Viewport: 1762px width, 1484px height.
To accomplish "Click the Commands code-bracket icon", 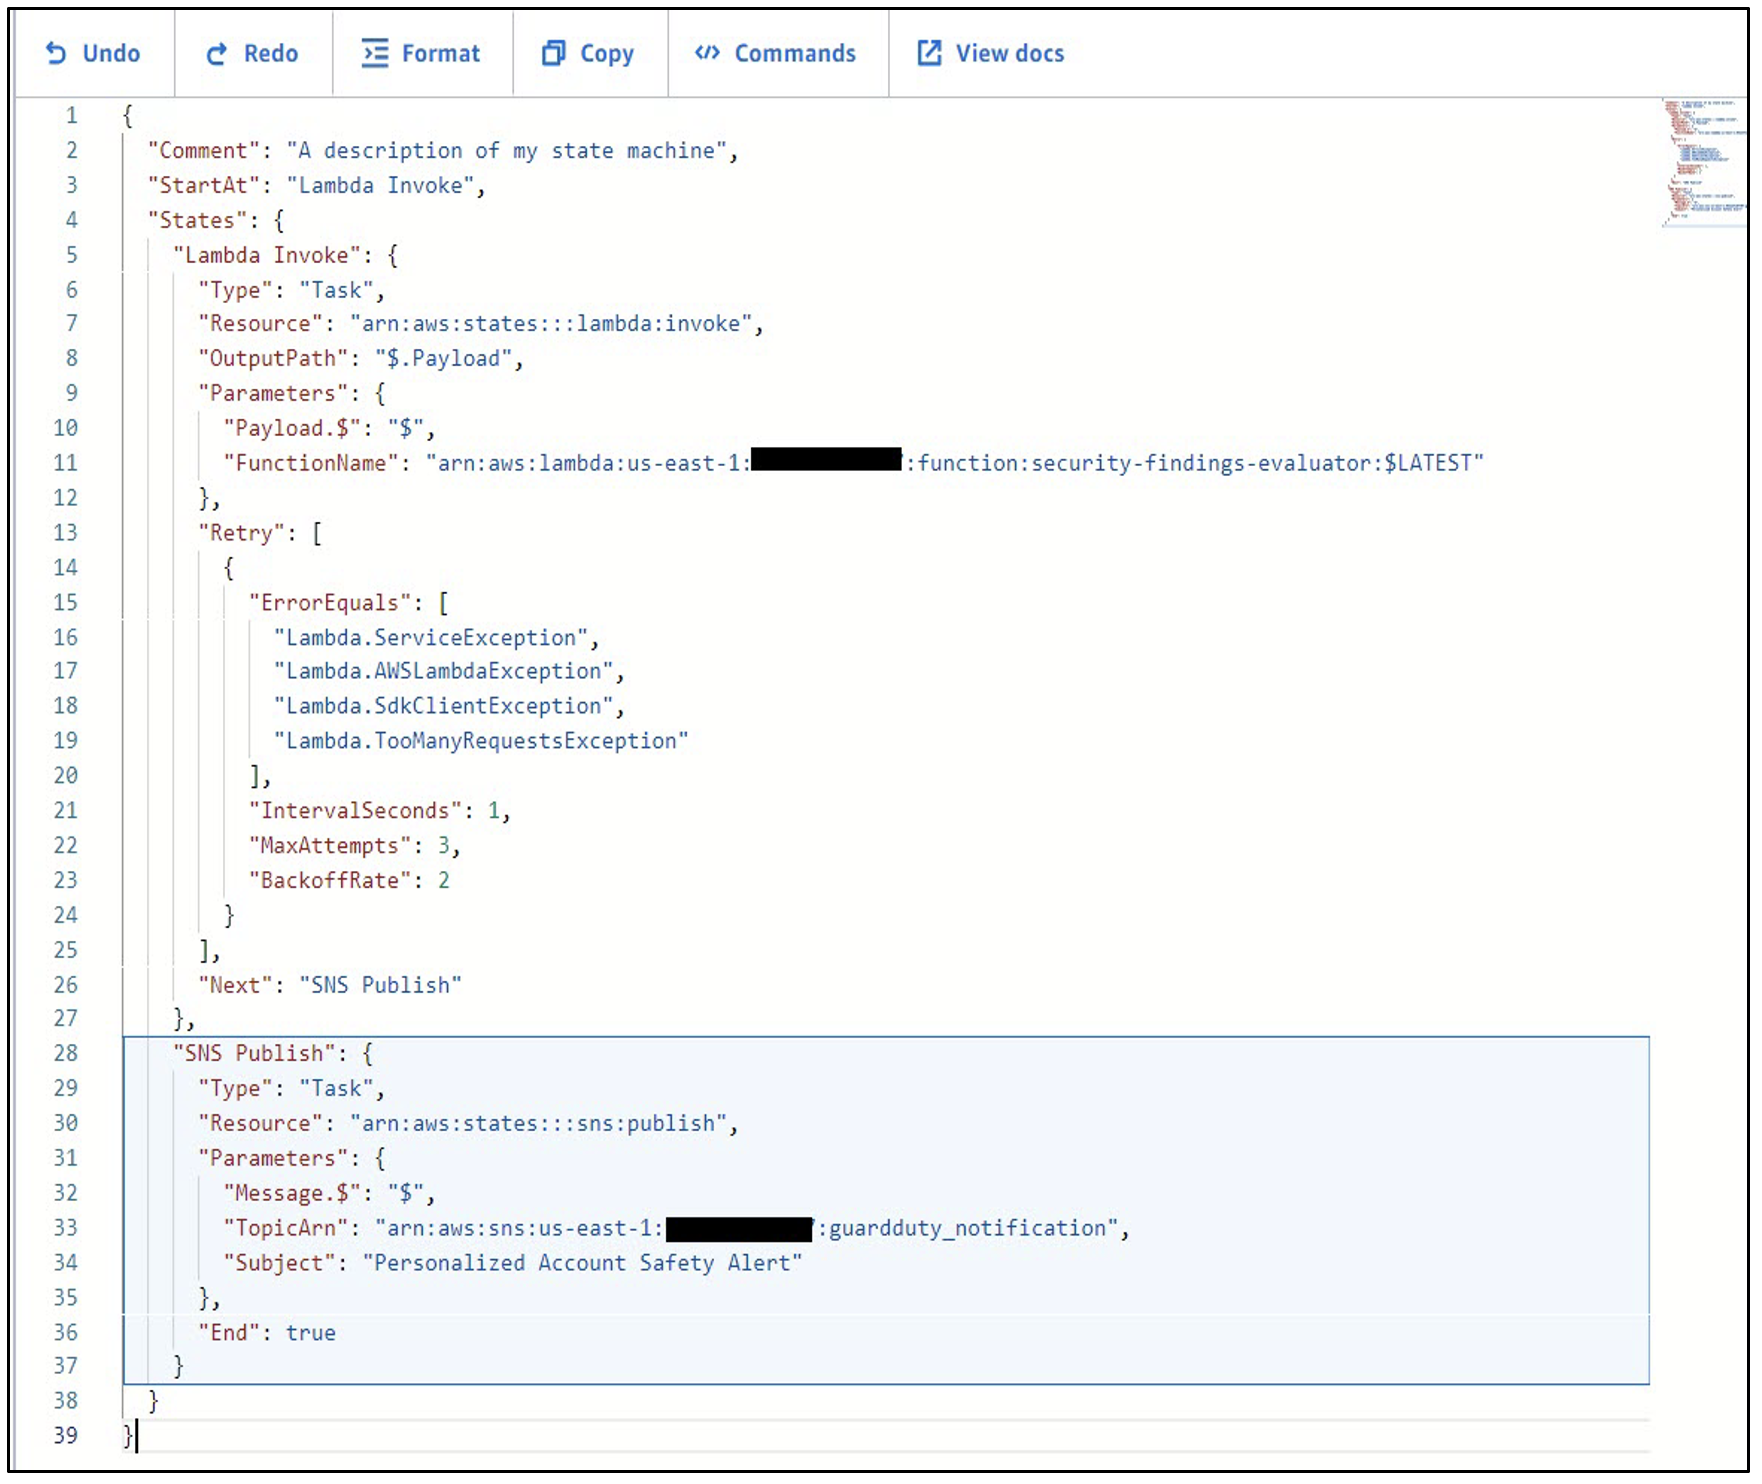I will (x=707, y=53).
